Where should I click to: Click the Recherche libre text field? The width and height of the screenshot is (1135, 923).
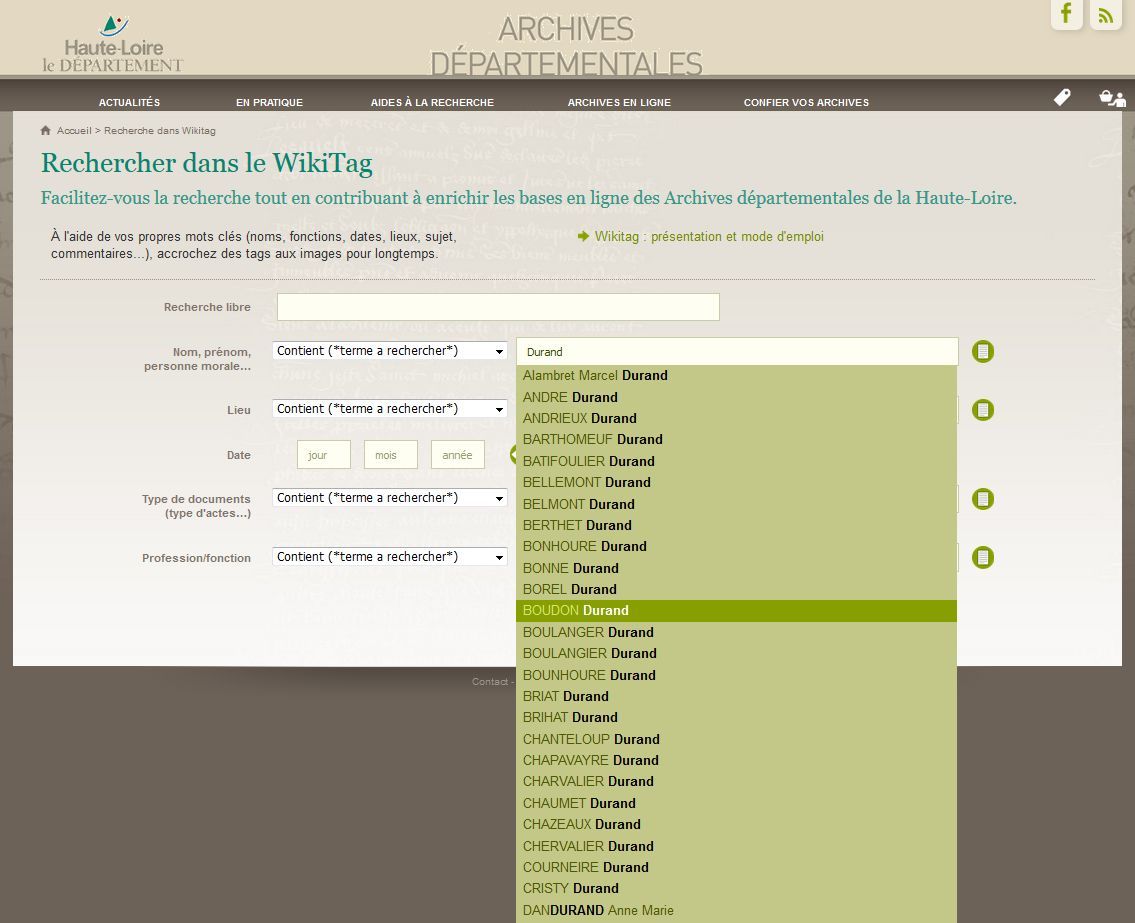click(498, 307)
